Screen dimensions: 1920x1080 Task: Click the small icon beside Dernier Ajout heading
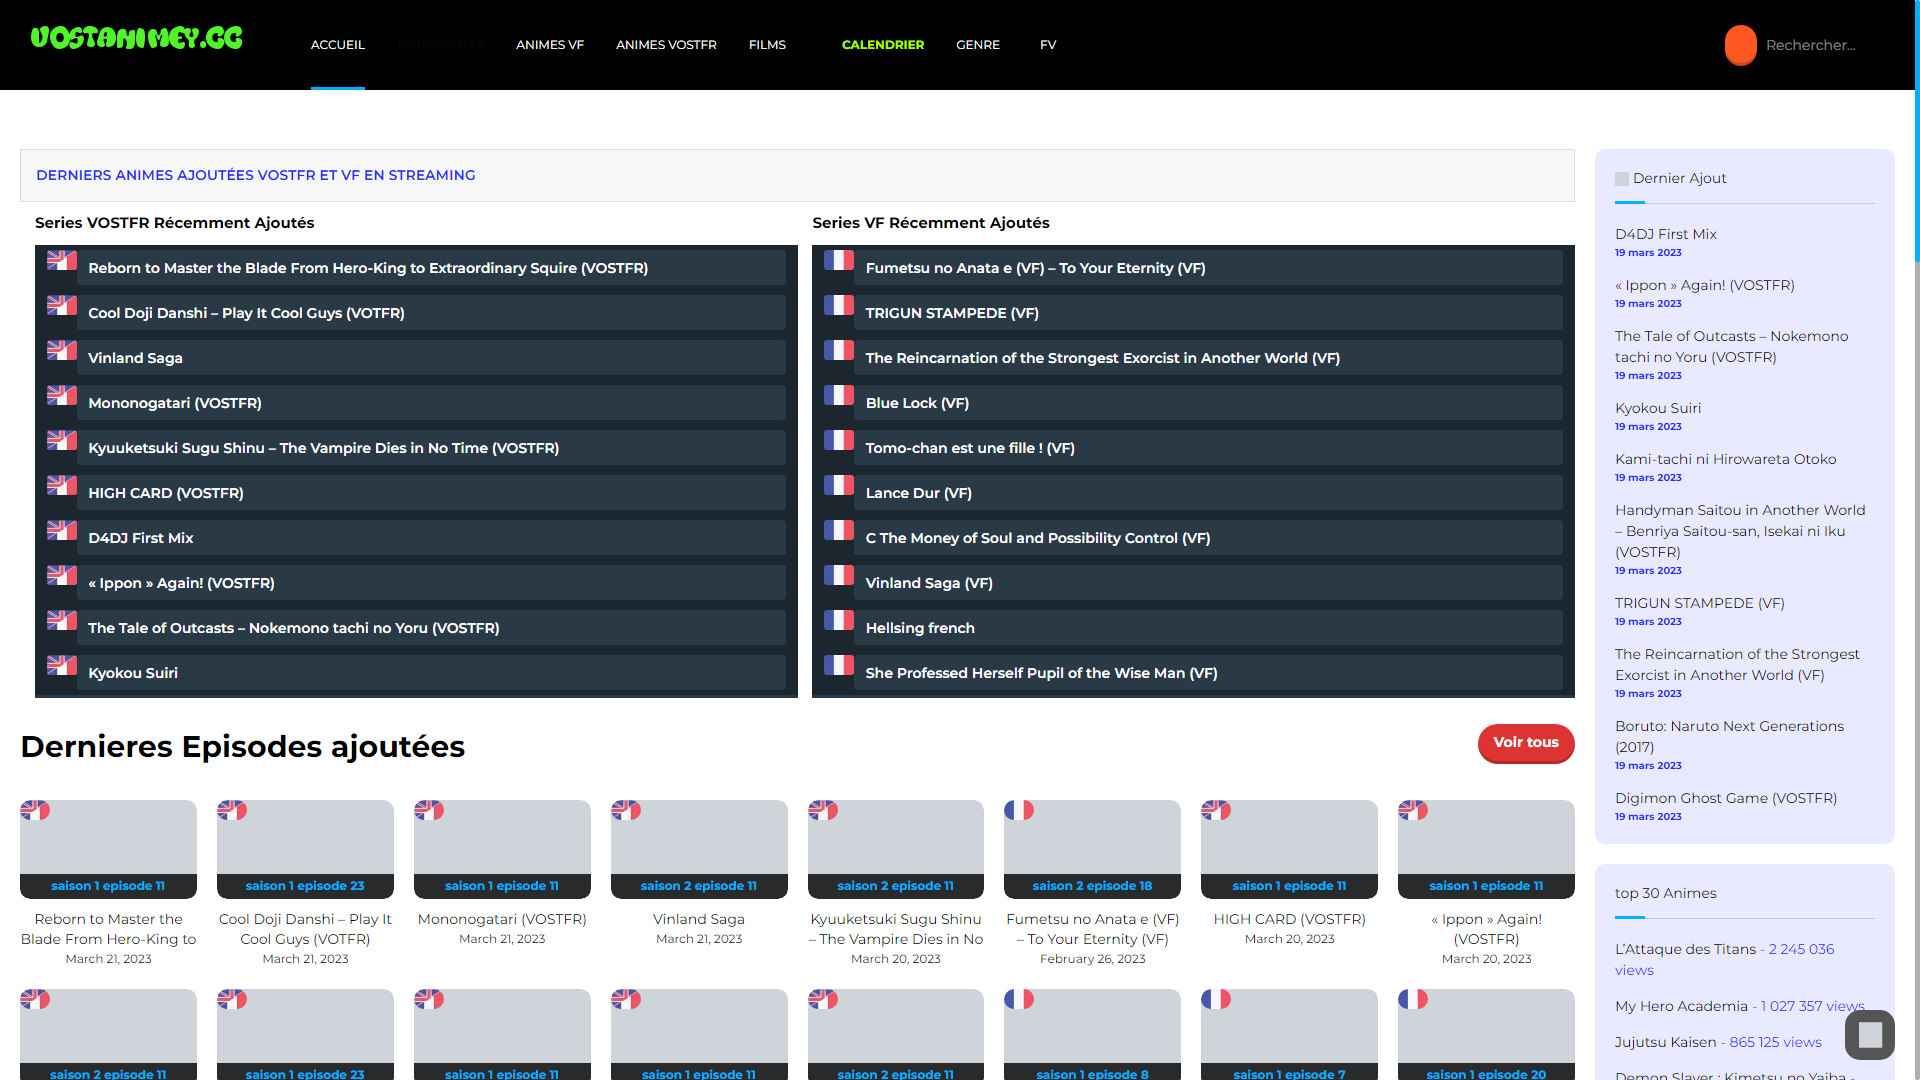(1622, 179)
